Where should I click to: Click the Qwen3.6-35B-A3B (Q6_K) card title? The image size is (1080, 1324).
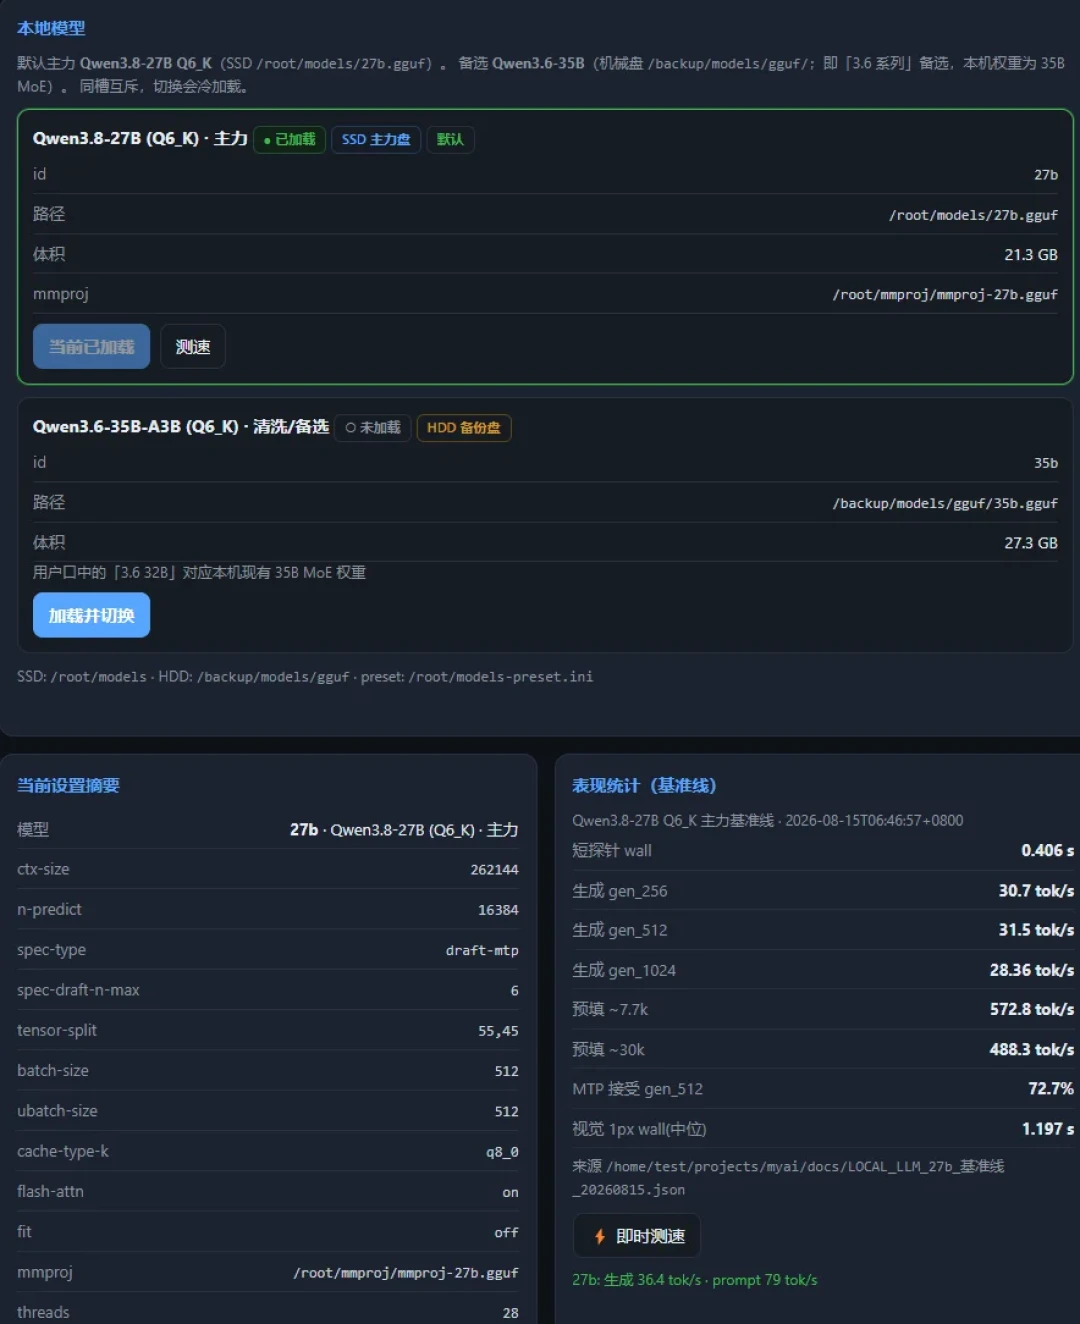(181, 426)
